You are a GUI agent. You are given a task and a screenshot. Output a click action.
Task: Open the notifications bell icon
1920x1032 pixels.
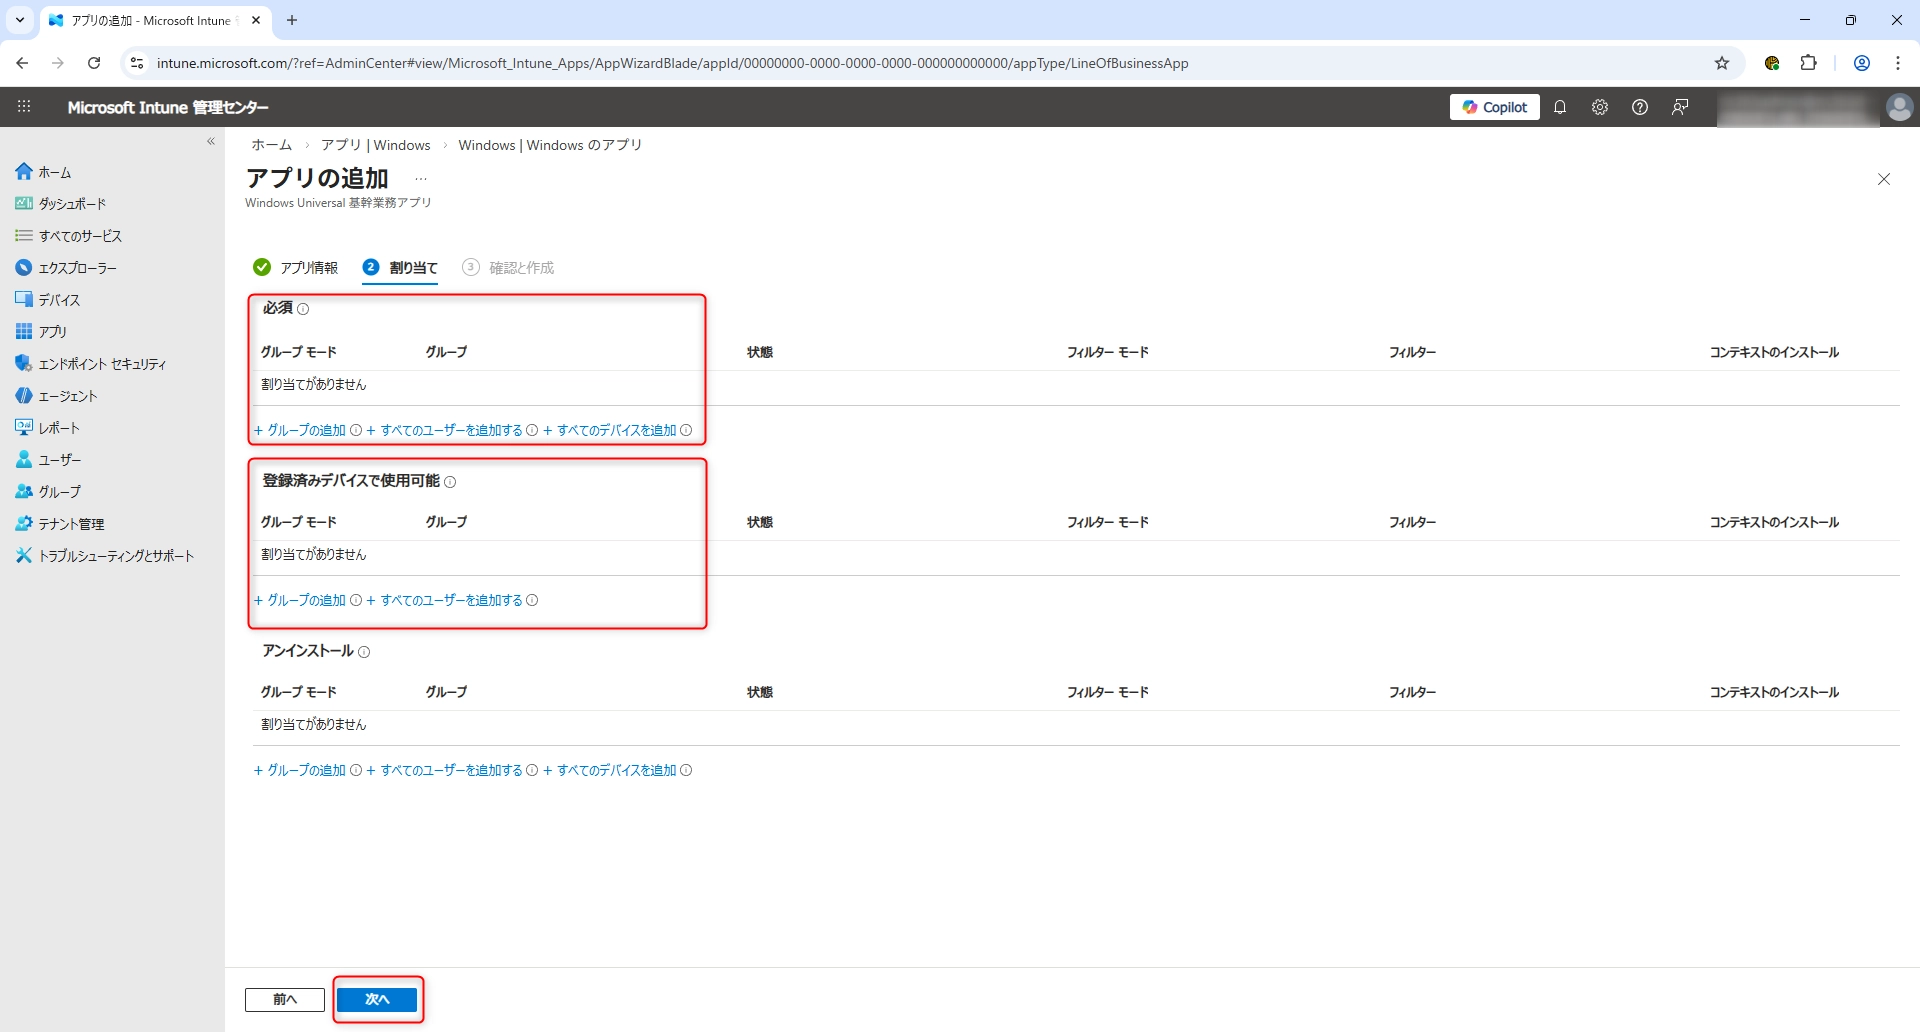1560,107
